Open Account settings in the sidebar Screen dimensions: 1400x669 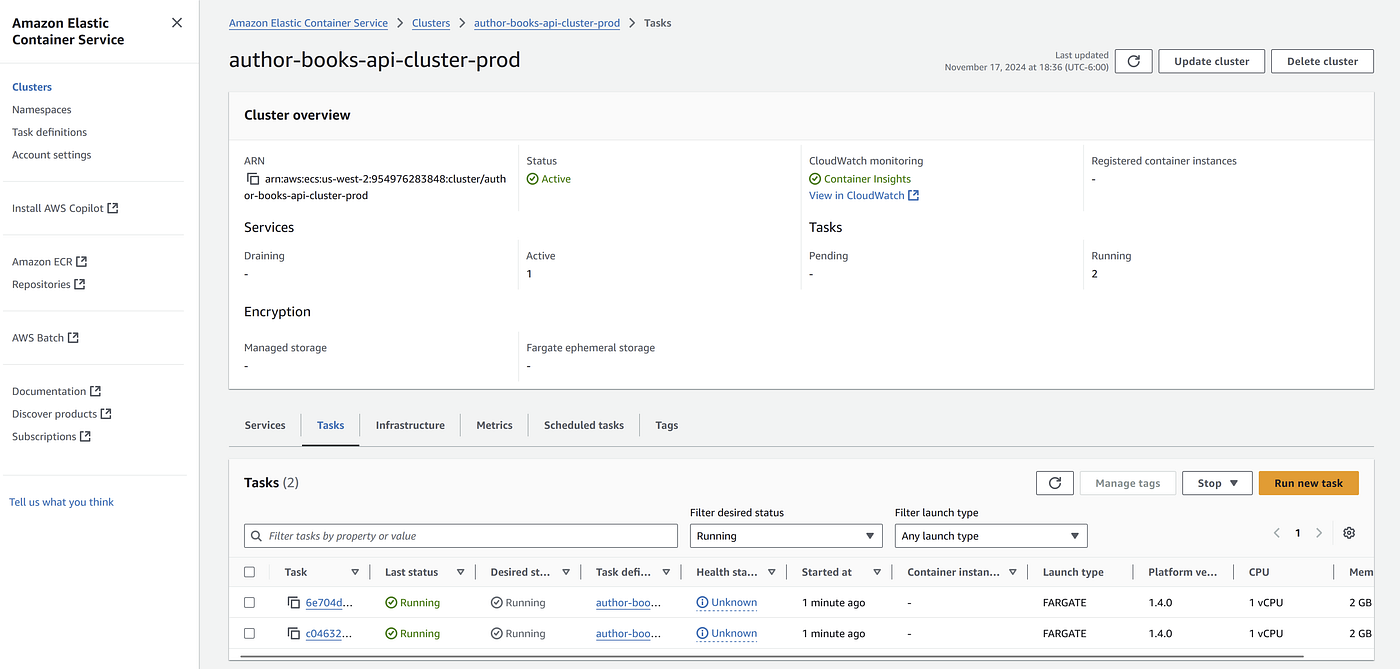tap(52, 155)
